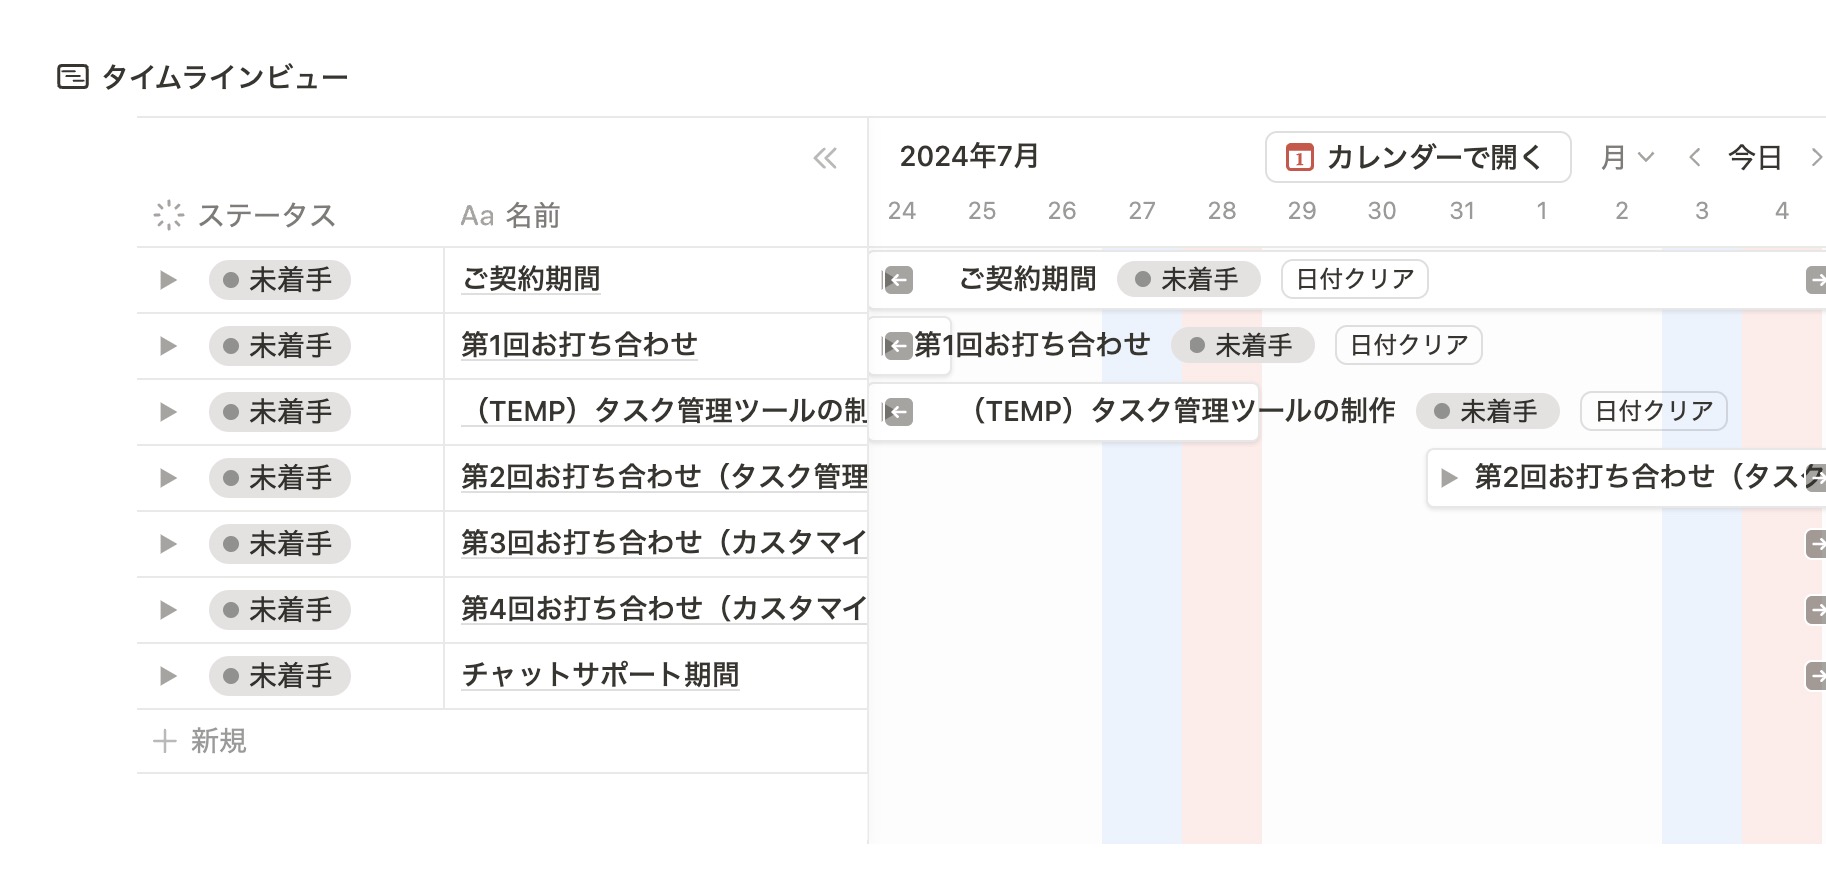Click date 31 in the timeline header

click(x=1462, y=211)
